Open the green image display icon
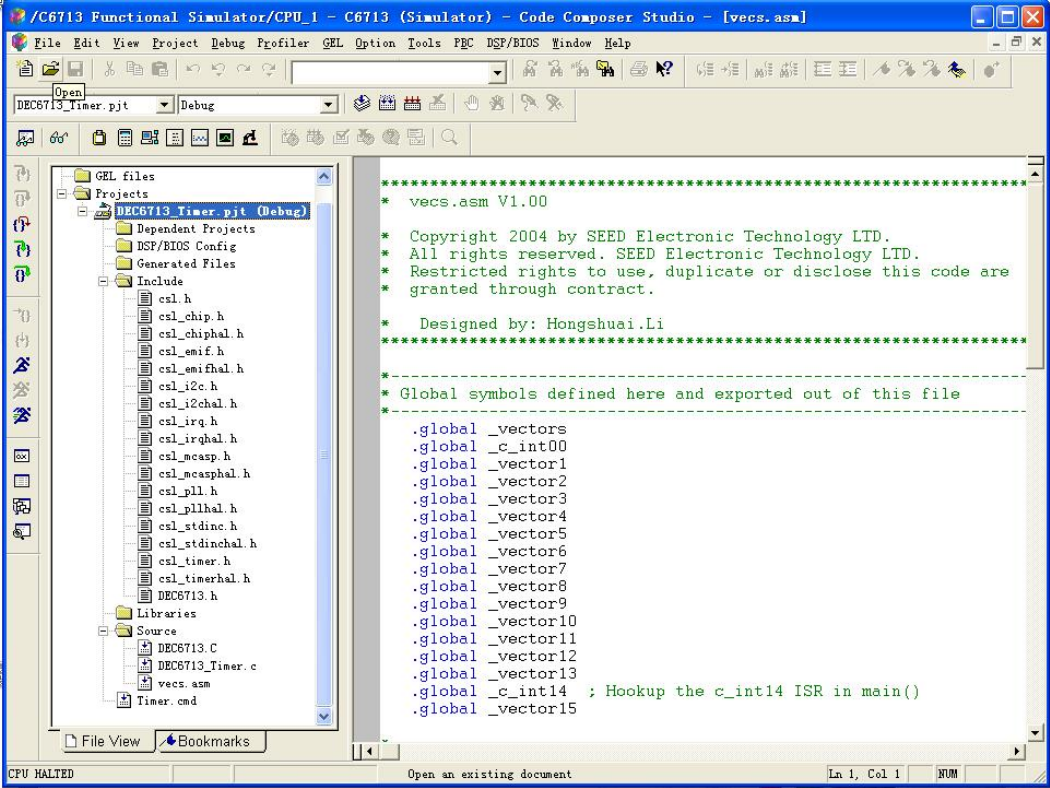Viewport: 1050px width, 788px height. 225,138
